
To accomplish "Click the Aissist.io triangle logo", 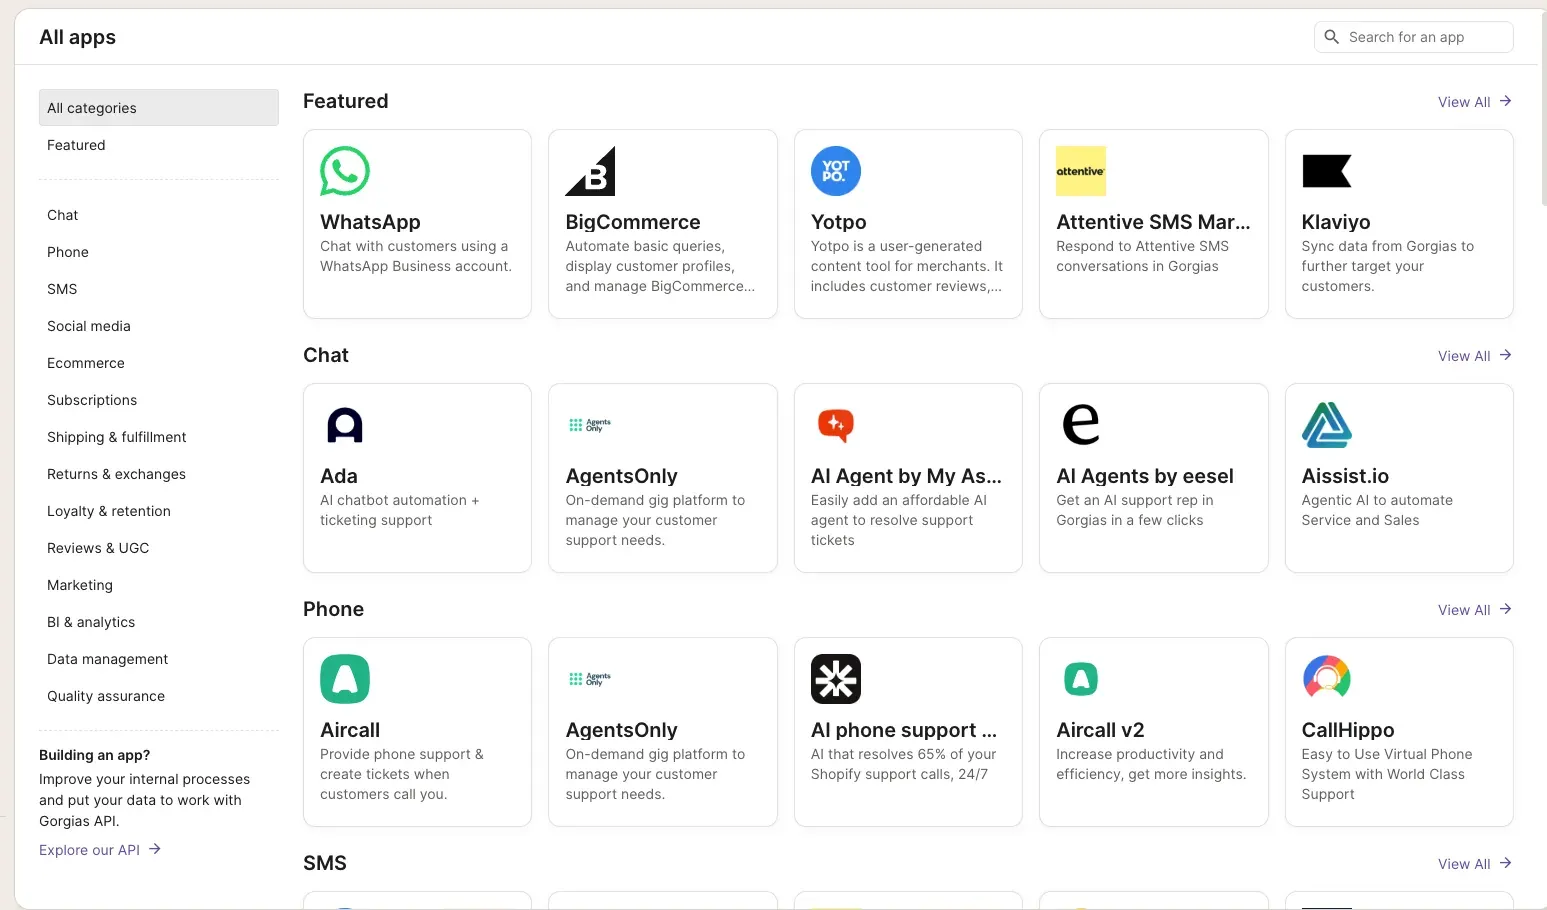I will click(x=1327, y=425).
